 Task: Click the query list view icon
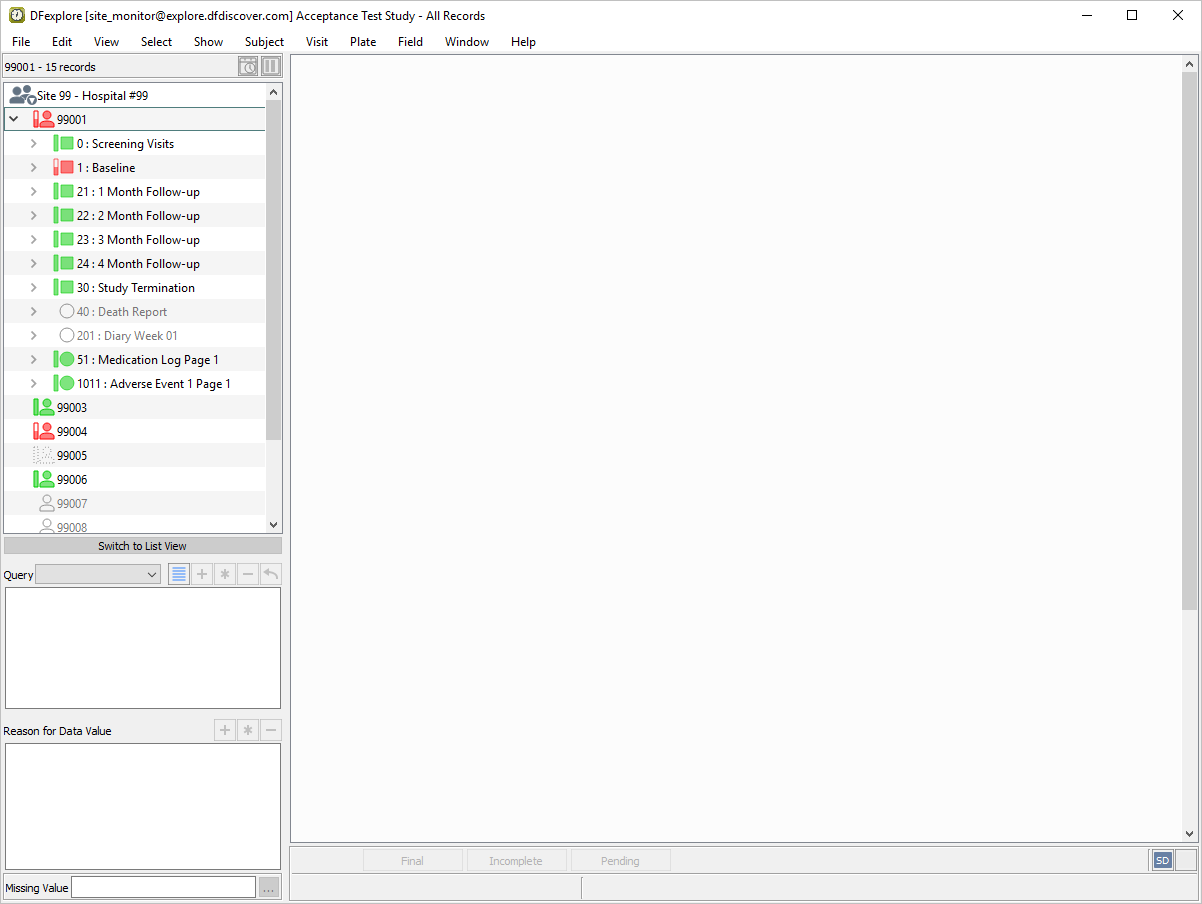tap(179, 574)
